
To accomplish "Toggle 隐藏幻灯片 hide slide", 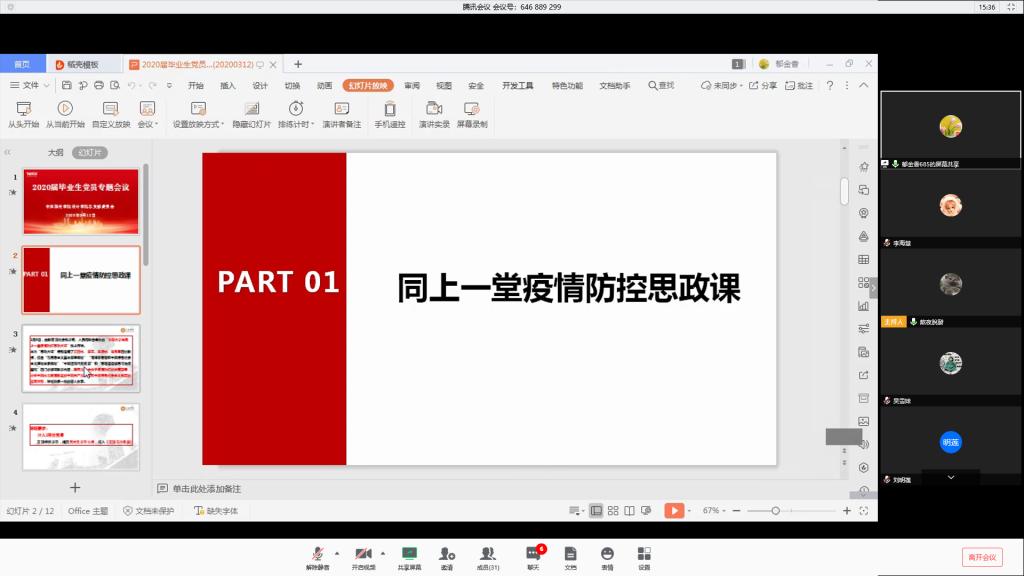I will (252, 108).
